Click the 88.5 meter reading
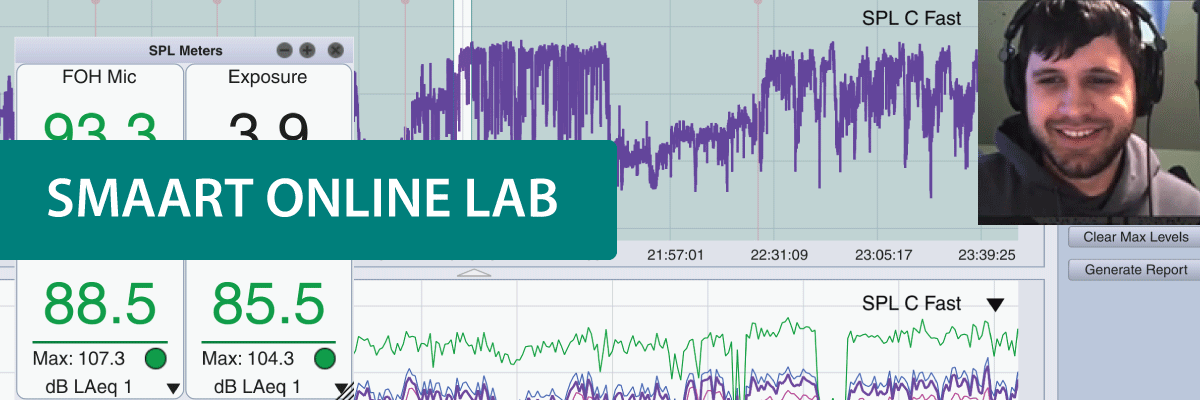The width and height of the screenshot is (1200, 400). pyautogui.click(x=99, y=306)
